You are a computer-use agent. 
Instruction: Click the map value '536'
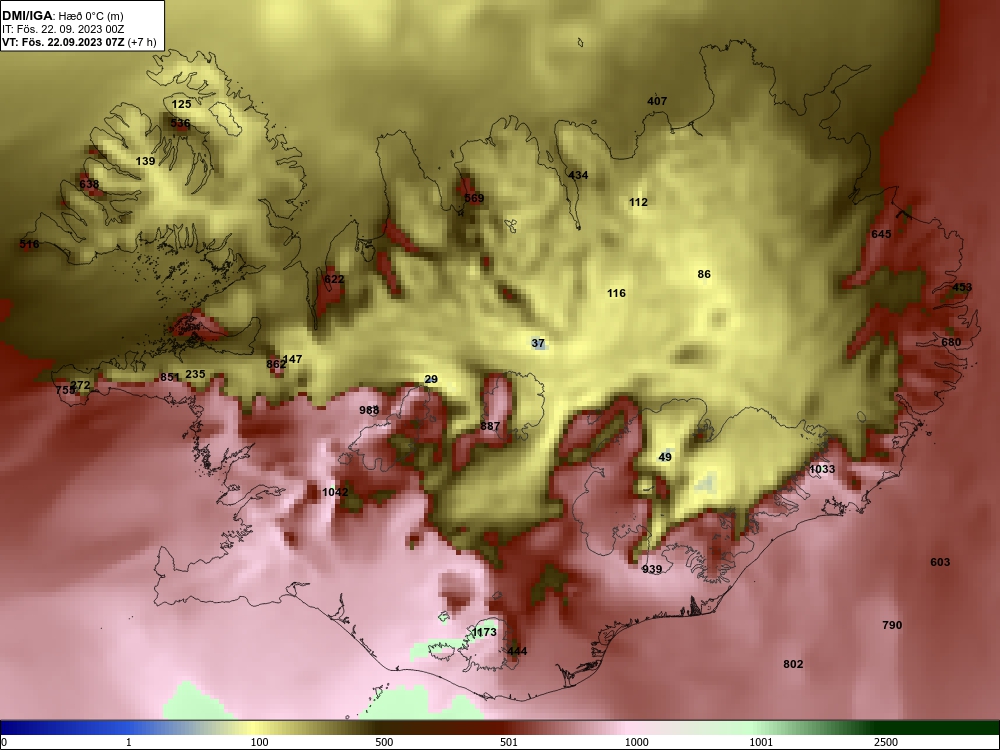click(180, 123)
